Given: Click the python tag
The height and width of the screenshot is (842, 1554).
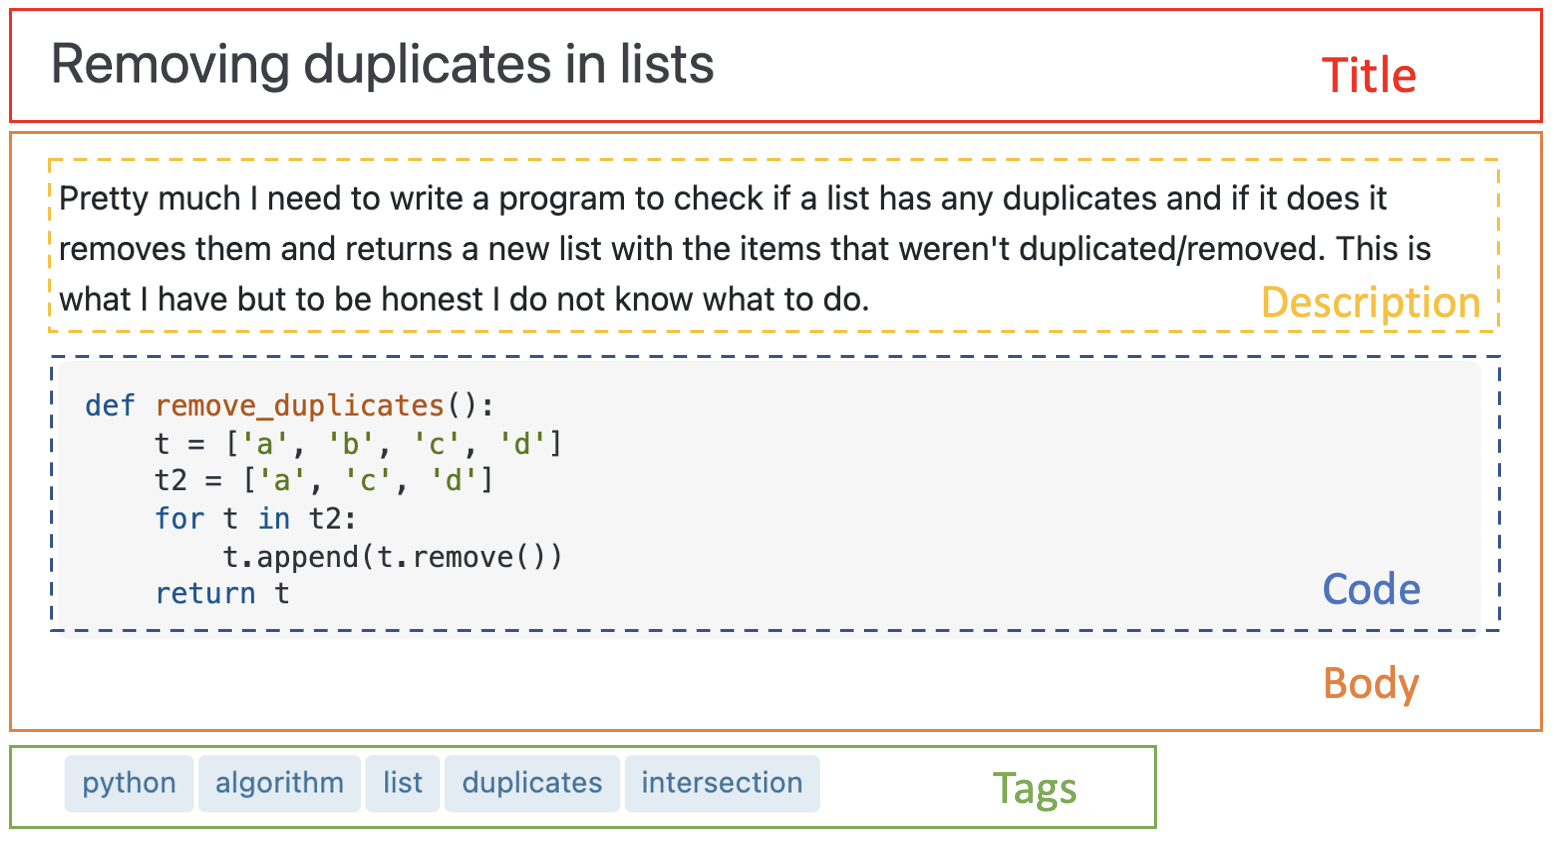Looking at the screenshot, I should tap(129, 783).
